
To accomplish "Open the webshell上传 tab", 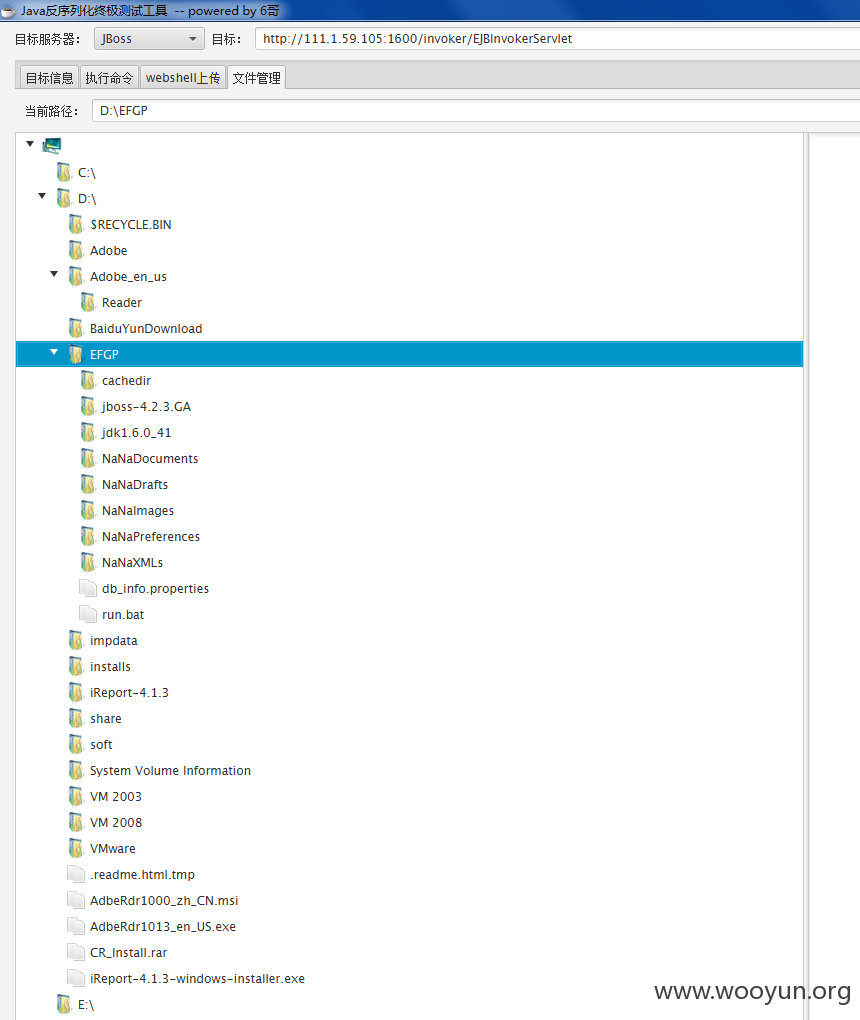I will click(183, 78).
